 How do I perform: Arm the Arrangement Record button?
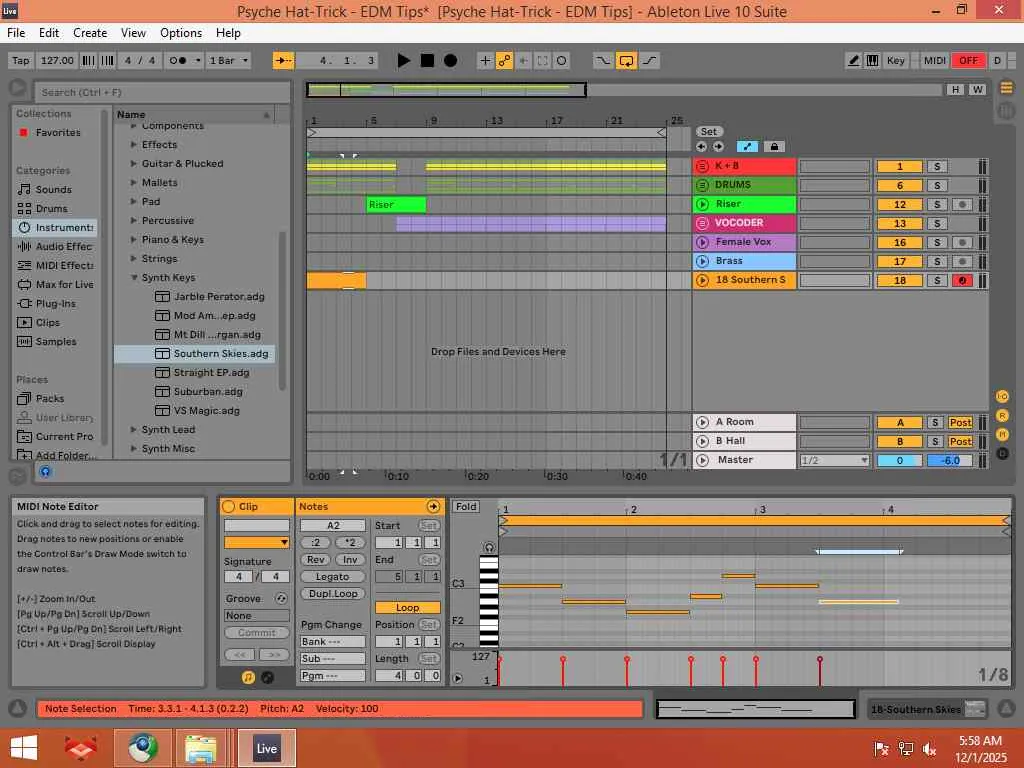(x=451, y=61)
